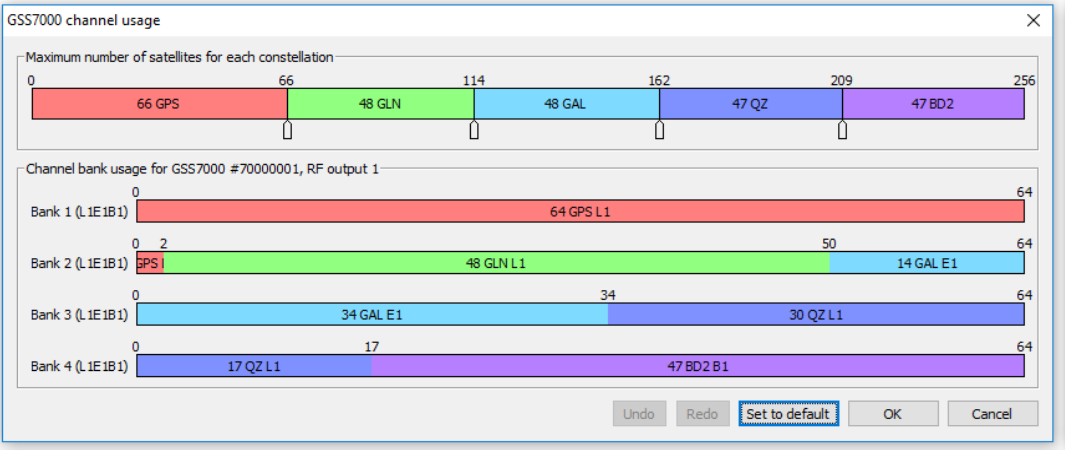Click the Bank 2 (L1E1B1) label
The width and height of the screenshot is (1065, 451).
[x=79, y=263]
